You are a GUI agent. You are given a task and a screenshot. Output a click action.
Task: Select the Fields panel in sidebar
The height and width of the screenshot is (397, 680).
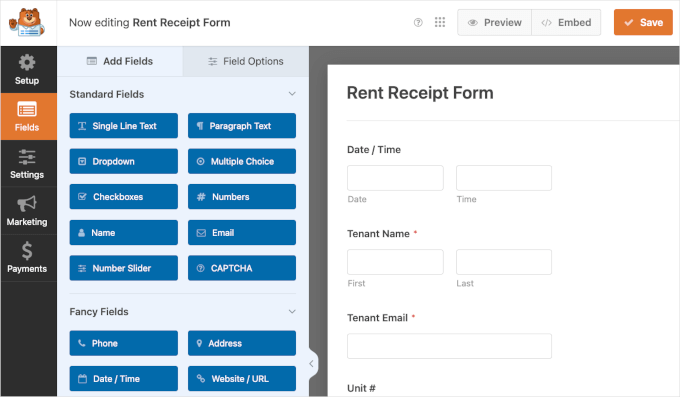27,116
